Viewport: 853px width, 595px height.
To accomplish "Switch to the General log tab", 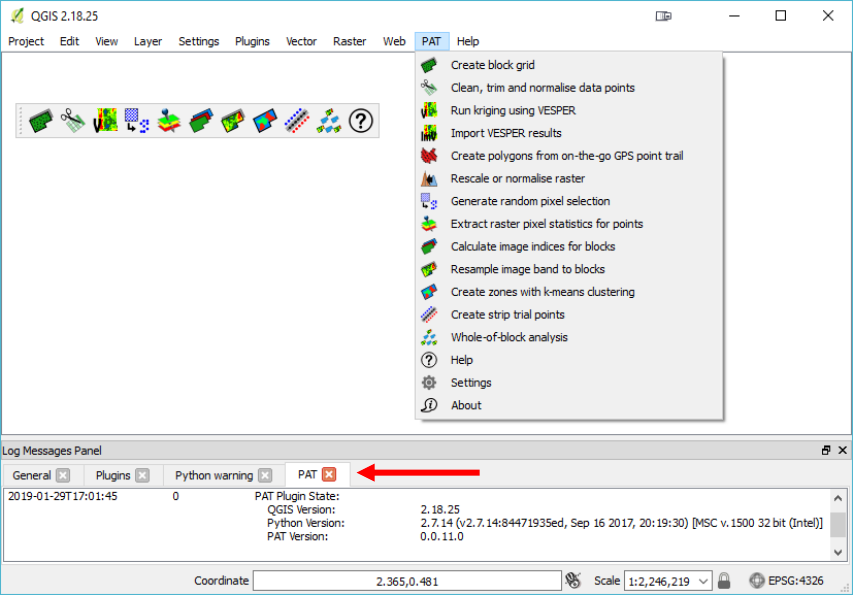I will click(x=32, y=475).
